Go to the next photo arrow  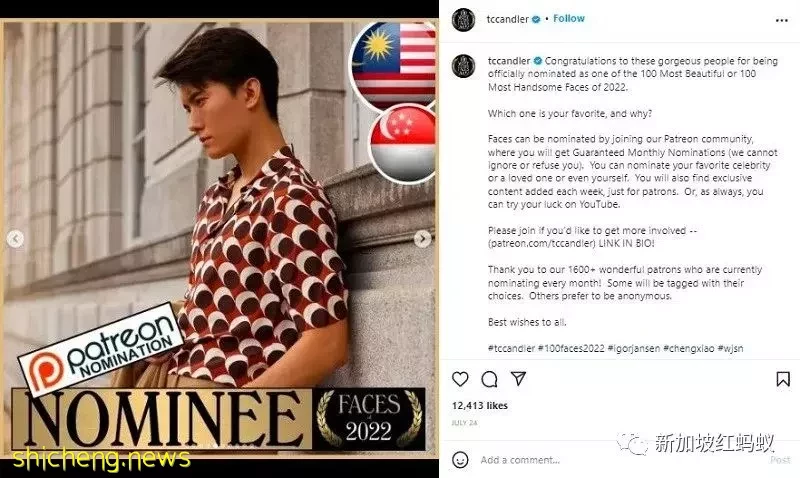pos(422,239)
